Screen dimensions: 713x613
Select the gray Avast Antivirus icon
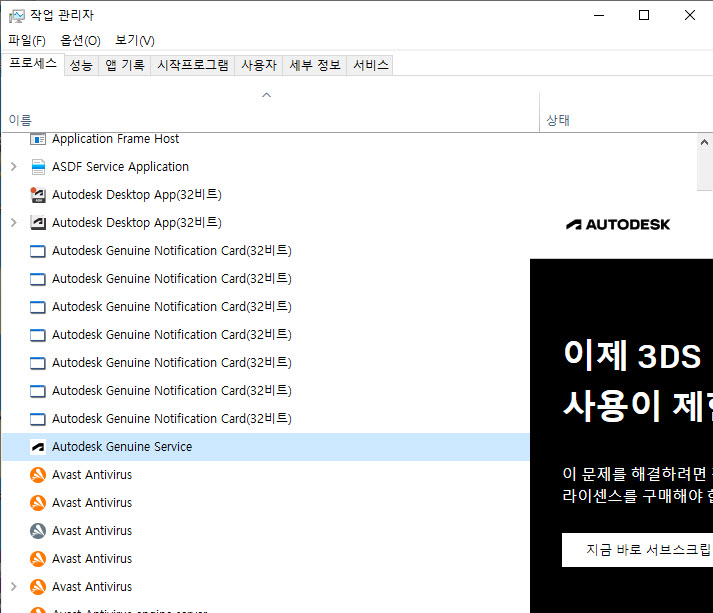(x=38, y=531)
